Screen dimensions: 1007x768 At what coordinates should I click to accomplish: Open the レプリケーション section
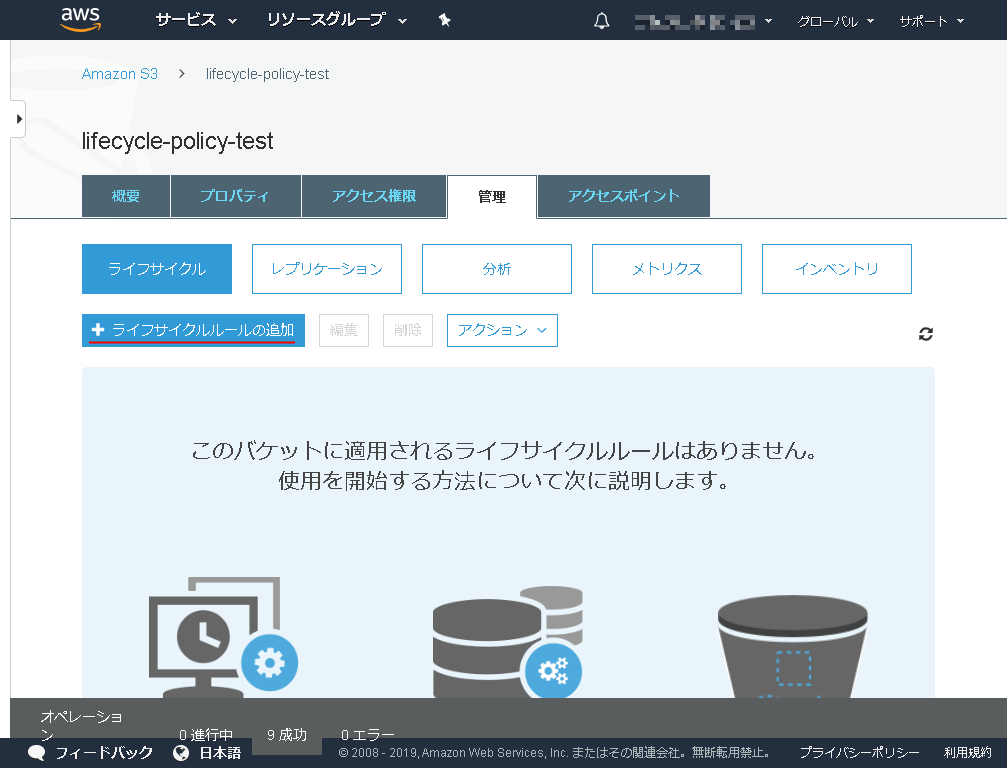pyautogui.click(x=327, y=268)
